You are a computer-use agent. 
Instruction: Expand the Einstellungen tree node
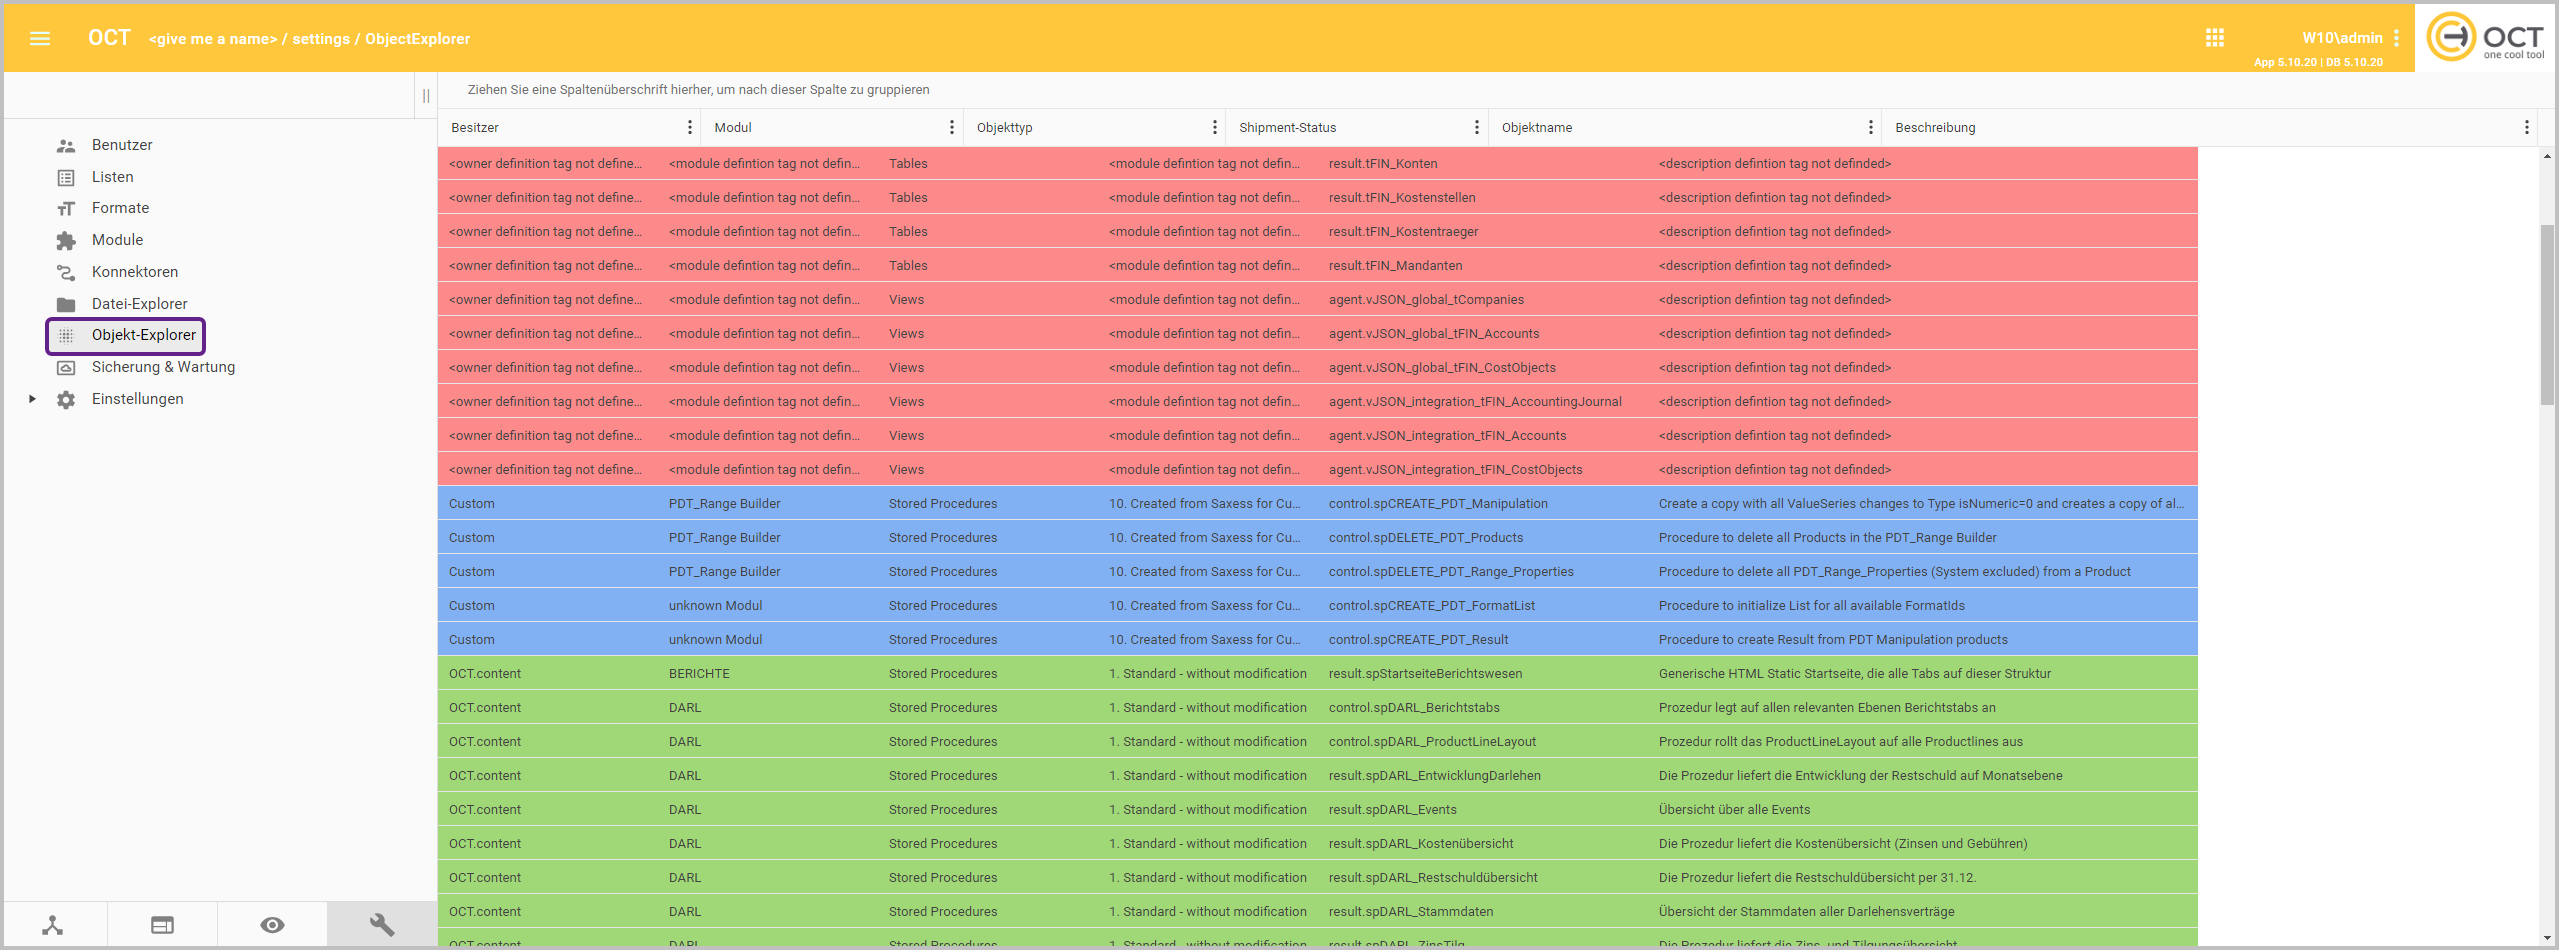click(x=32, y=399)
